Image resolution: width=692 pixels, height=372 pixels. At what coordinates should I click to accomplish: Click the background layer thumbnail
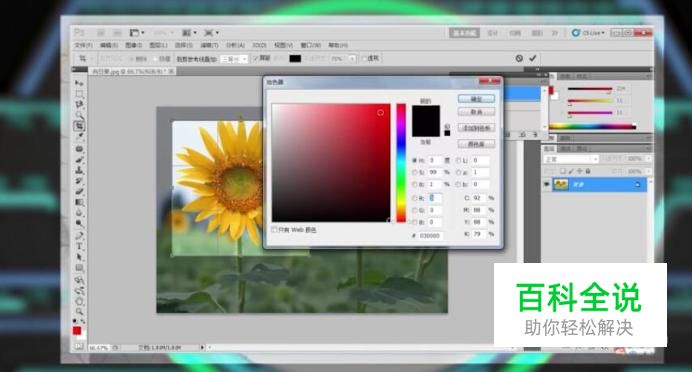tap(560, 184)
